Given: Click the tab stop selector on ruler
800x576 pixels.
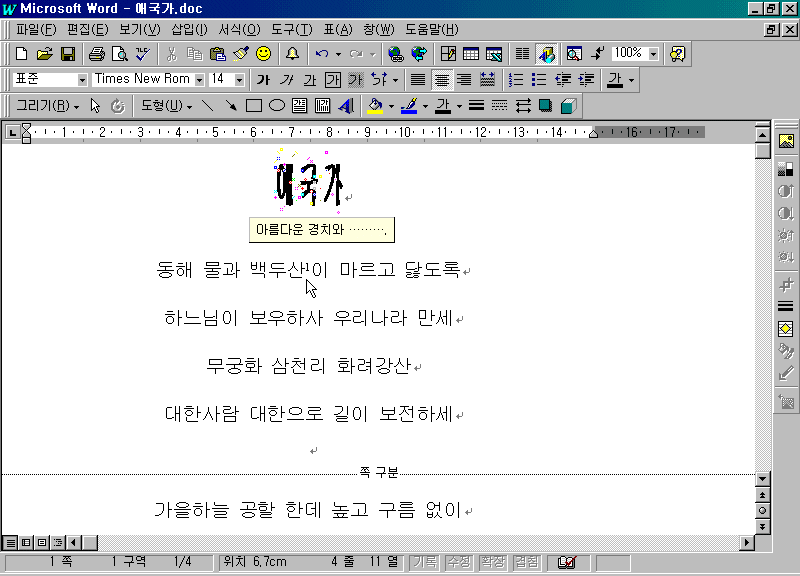Looking at the screenshot, I should click(12, 133).
